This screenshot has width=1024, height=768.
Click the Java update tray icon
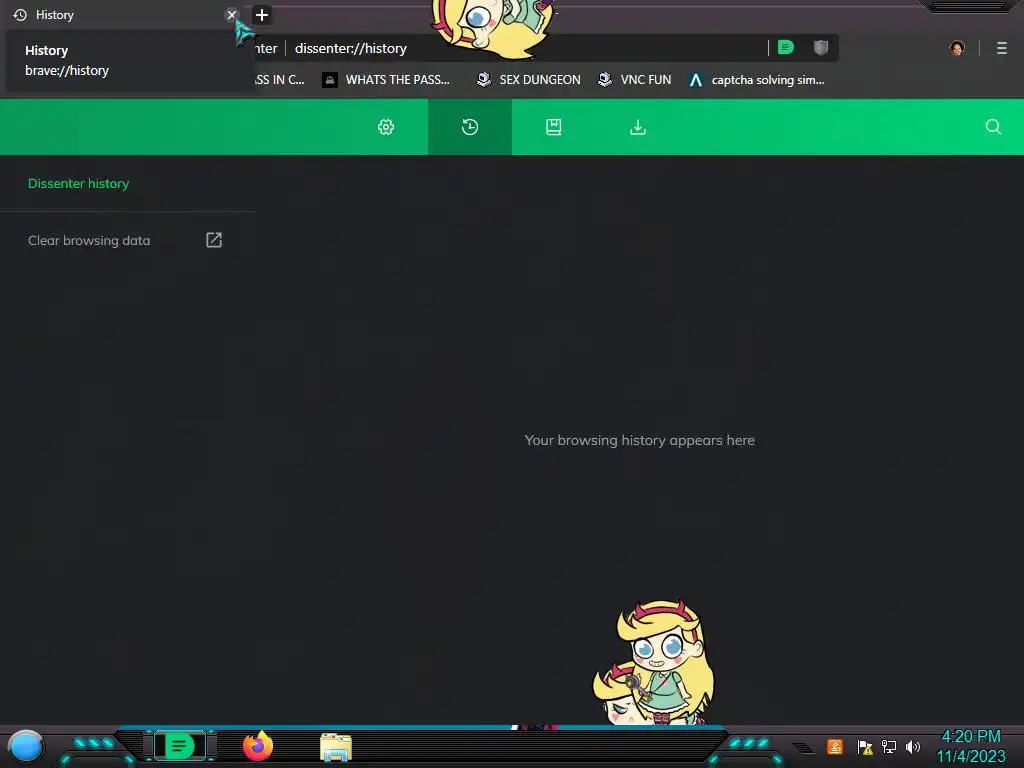click(x=835, y=746)
